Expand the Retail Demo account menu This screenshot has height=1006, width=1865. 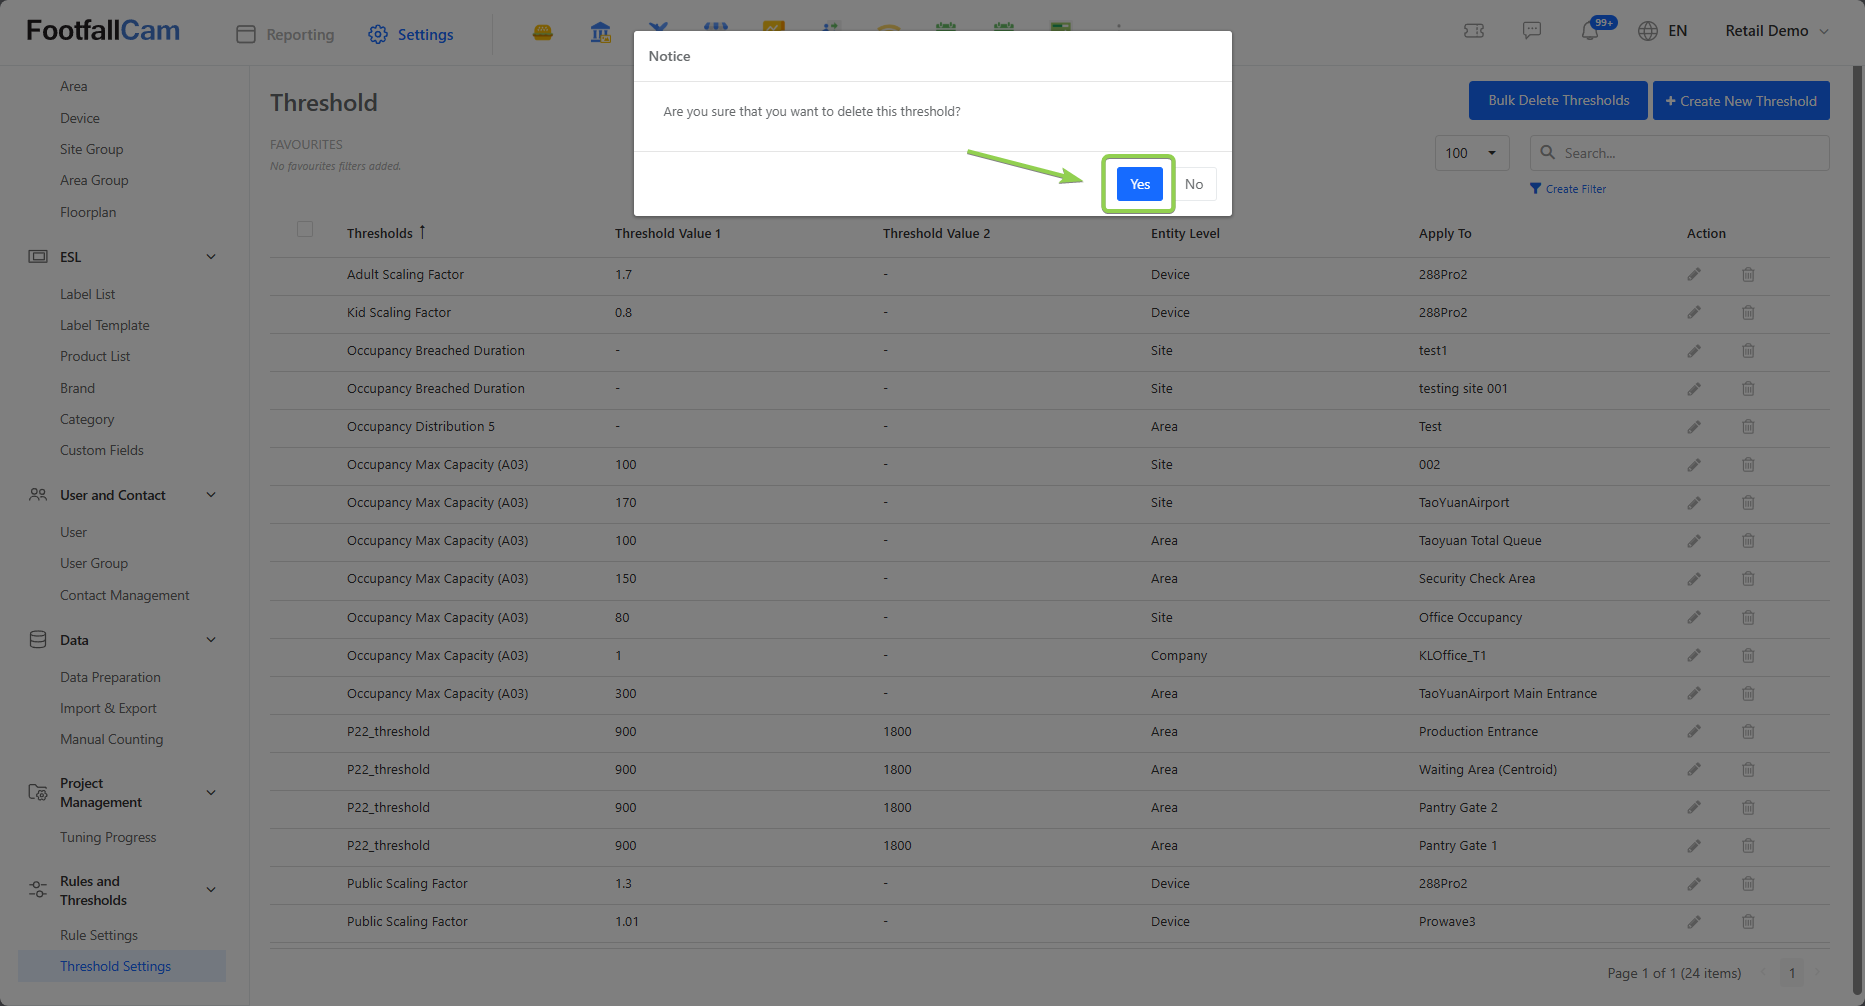[1776, 31]
